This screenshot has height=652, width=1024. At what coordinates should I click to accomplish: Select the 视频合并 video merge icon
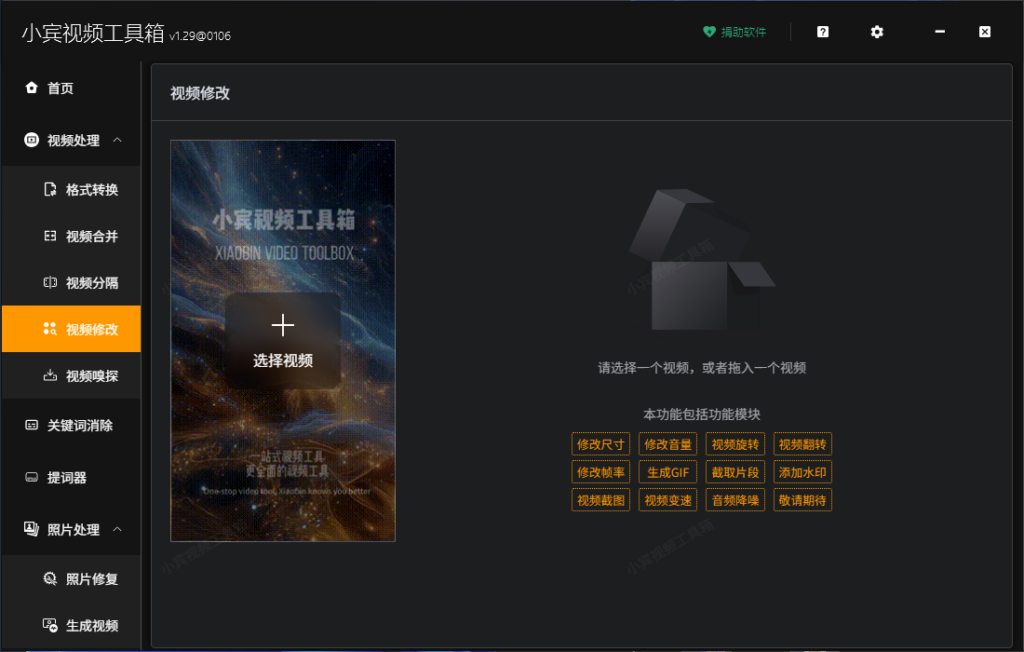pyautogui.click(x=50, y=236)
